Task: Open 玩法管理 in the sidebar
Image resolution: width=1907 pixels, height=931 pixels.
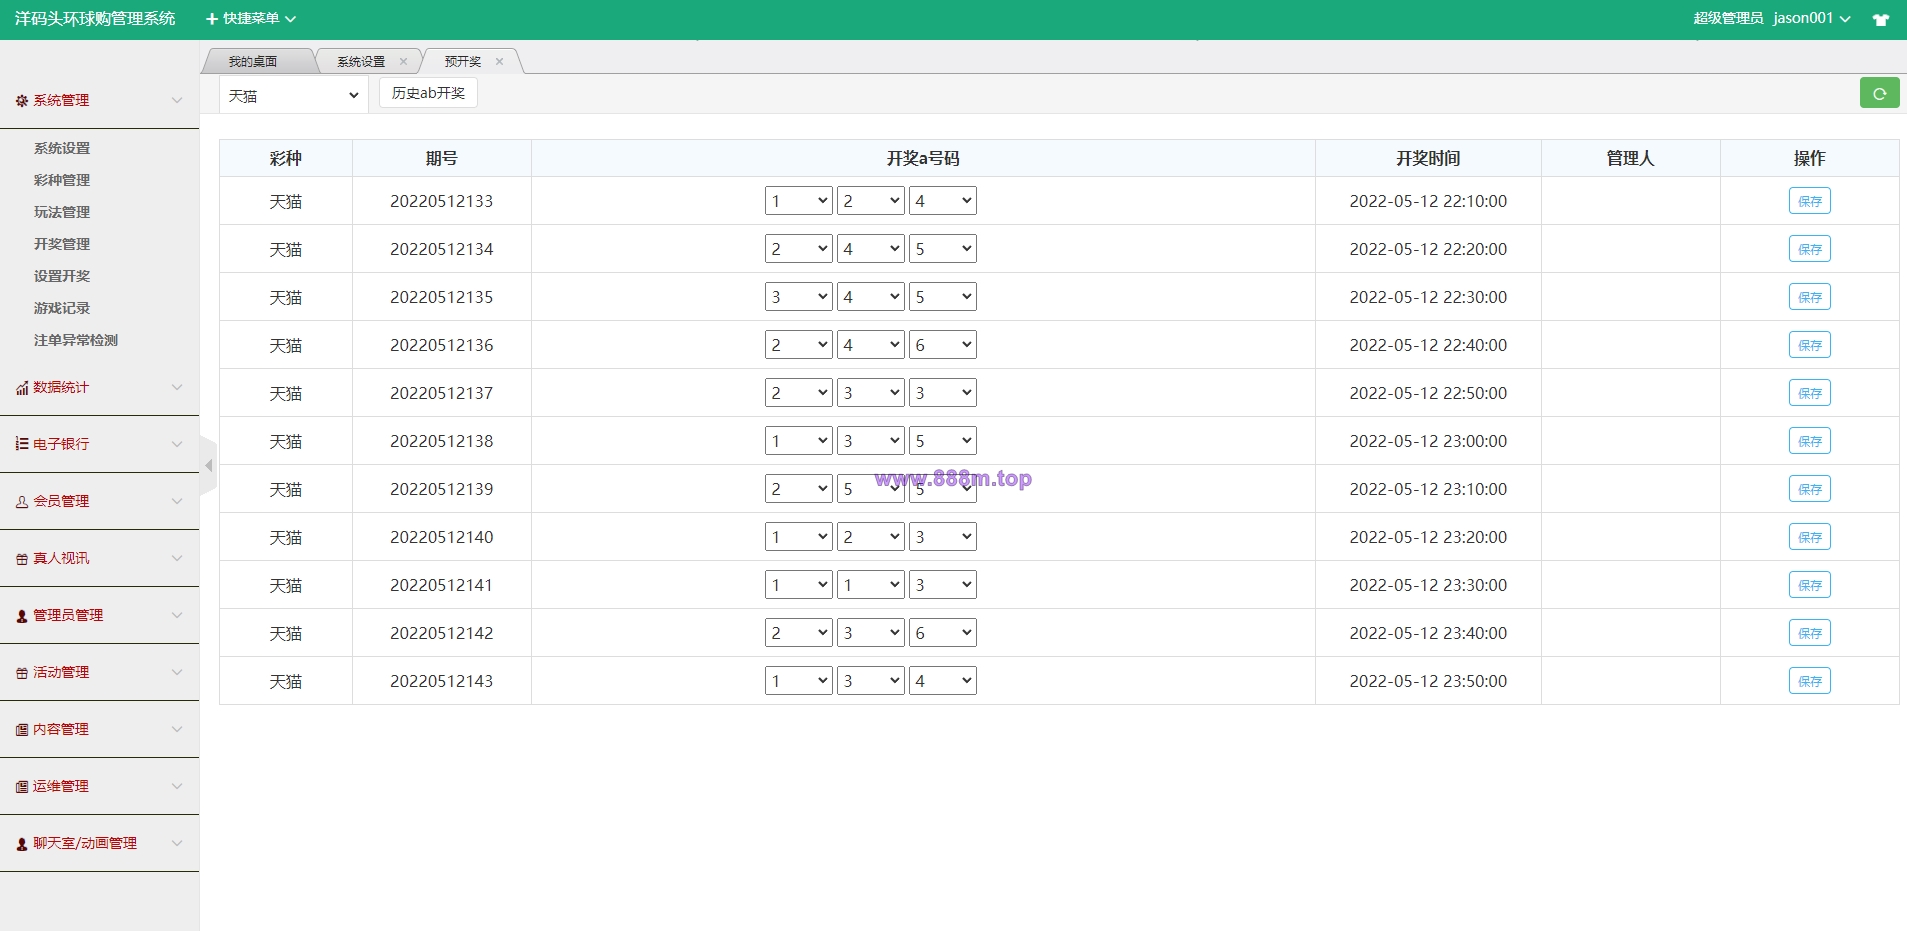Action: pos(62,212)
